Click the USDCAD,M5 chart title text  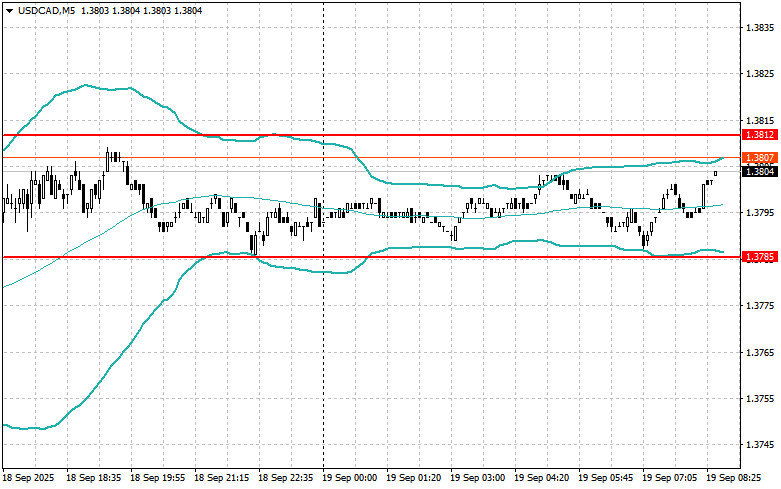click(46, 10)
